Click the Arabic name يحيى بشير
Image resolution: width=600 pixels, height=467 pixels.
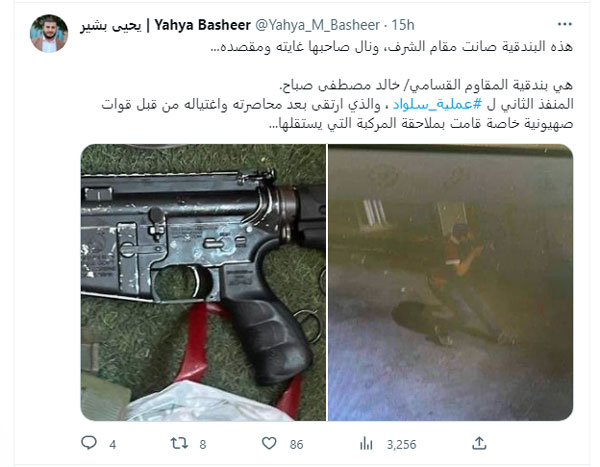point(111,26)
